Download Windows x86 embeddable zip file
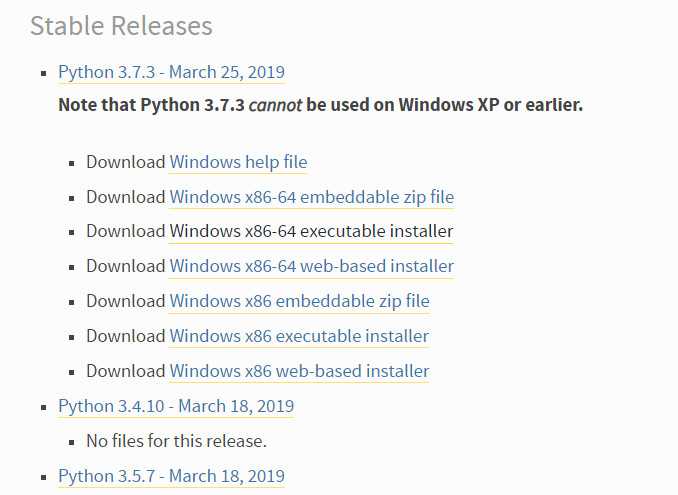The image size is (678, 495). [300, 301]
